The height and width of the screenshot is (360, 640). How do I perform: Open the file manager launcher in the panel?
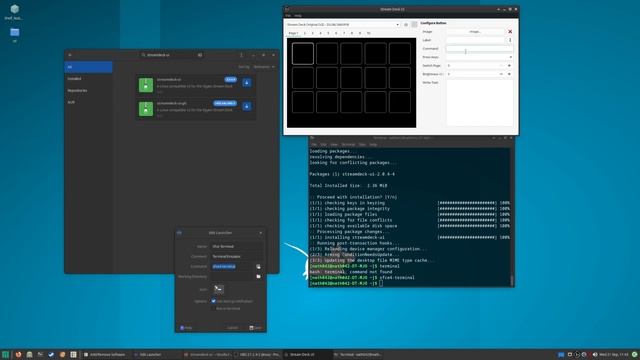(29, 354)
